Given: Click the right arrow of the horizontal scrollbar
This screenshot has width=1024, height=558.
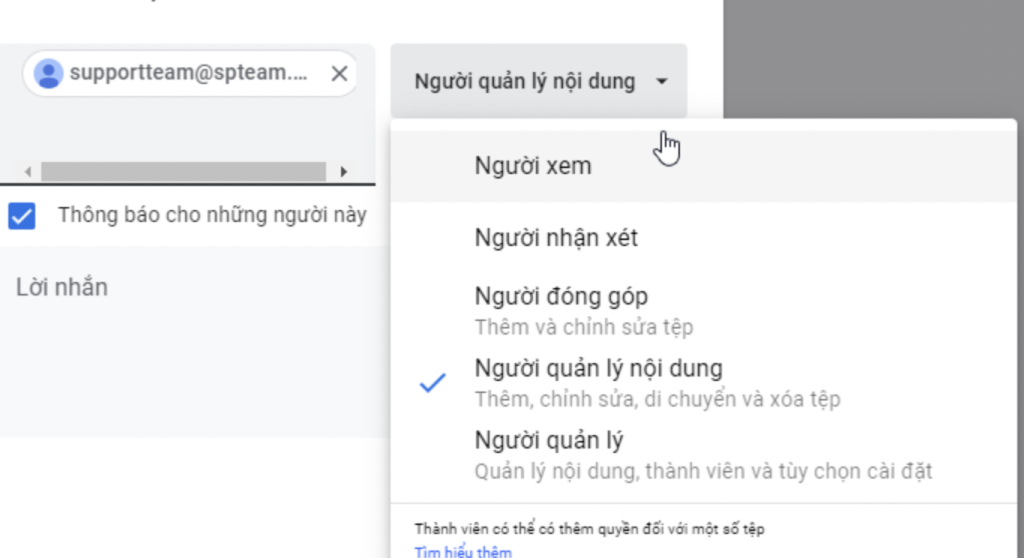Looking at the screenshot, I should pyautogui.click(x=344, y=171).
